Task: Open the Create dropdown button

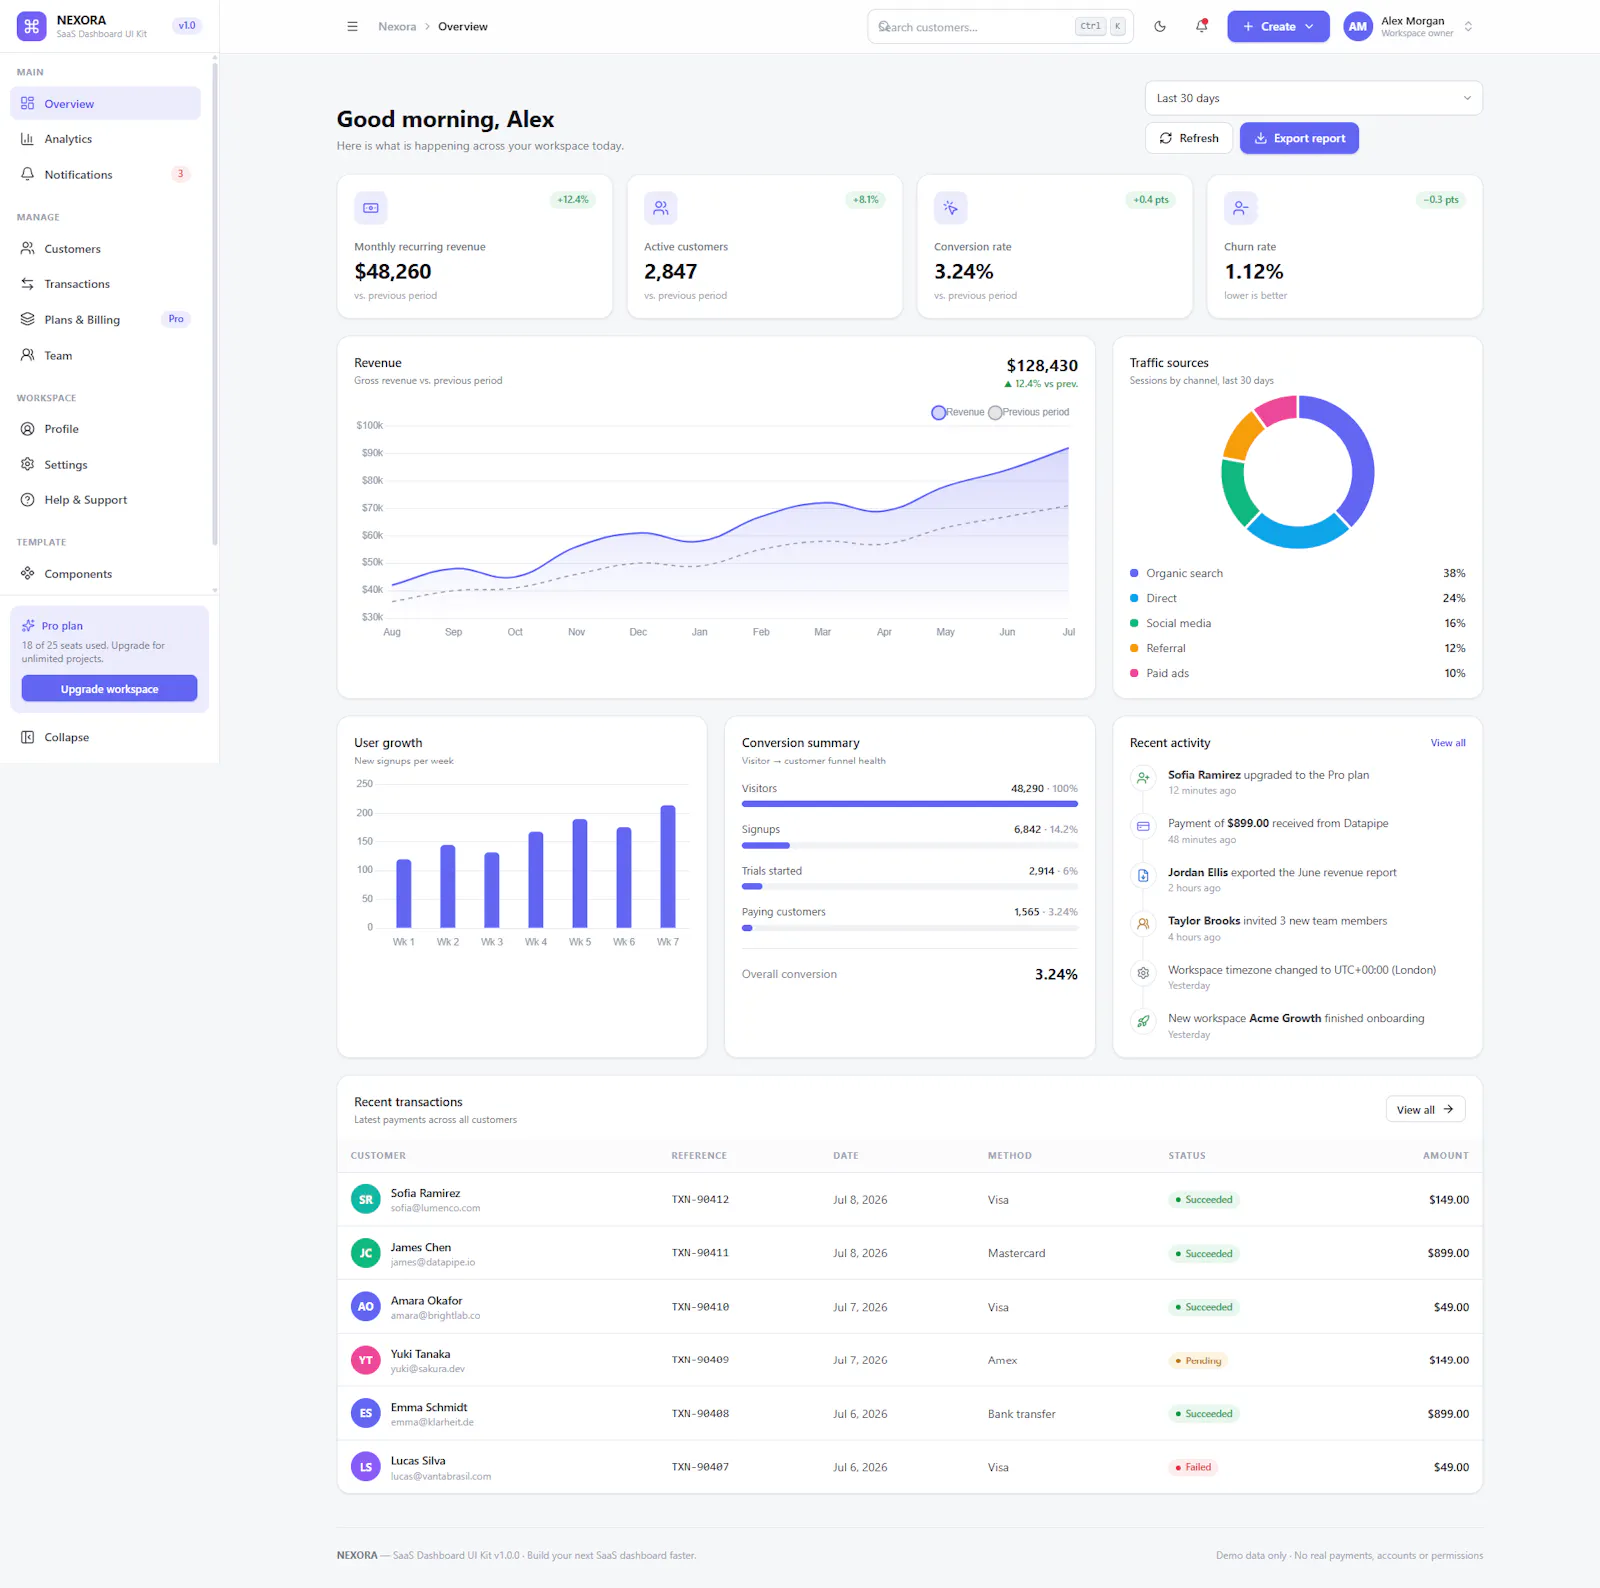Action: (1278, 27)
